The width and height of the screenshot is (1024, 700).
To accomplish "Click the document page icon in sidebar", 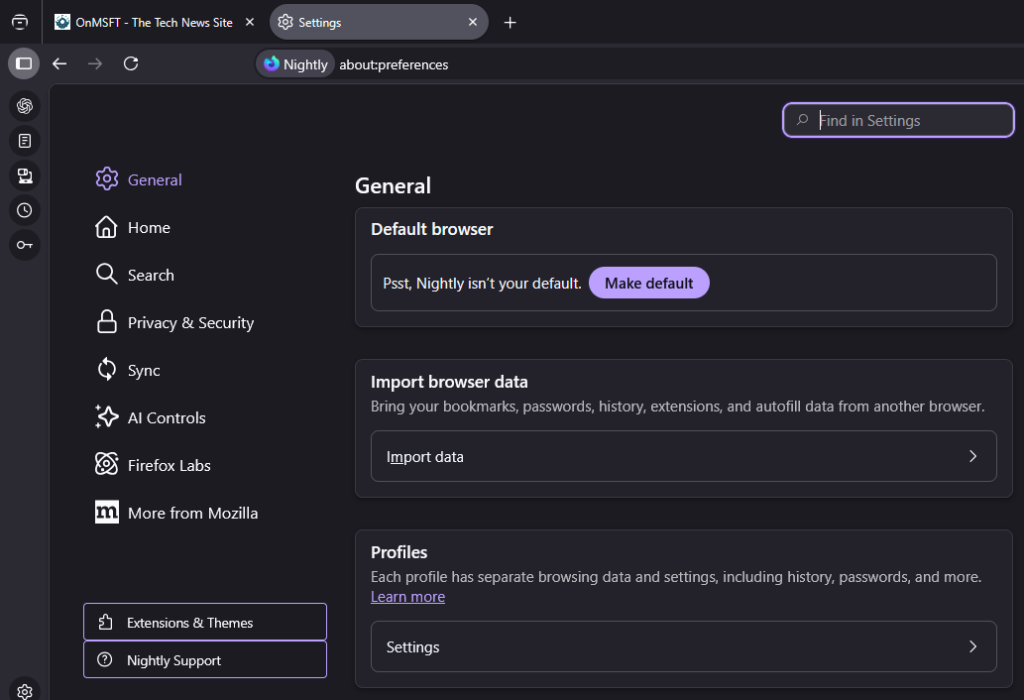I will click(25, 141).
